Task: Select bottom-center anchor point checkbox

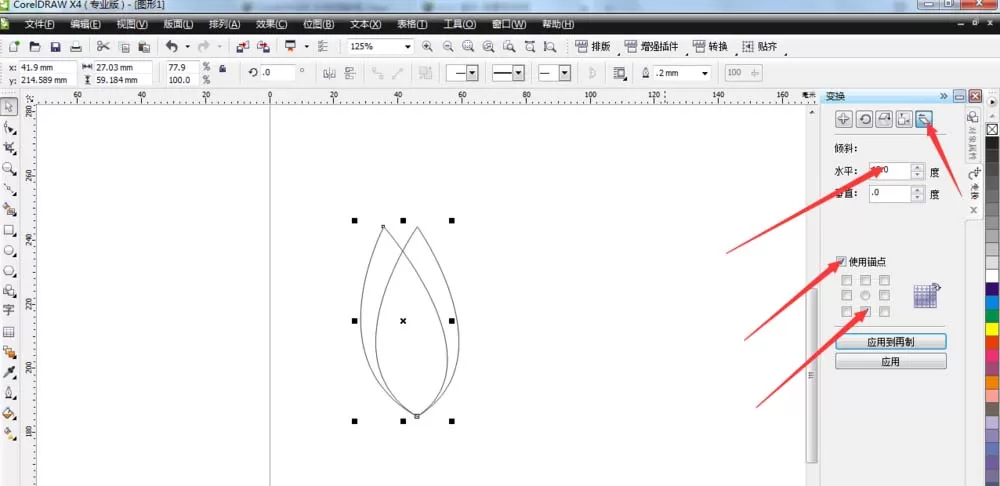Action: pos(865,311)
